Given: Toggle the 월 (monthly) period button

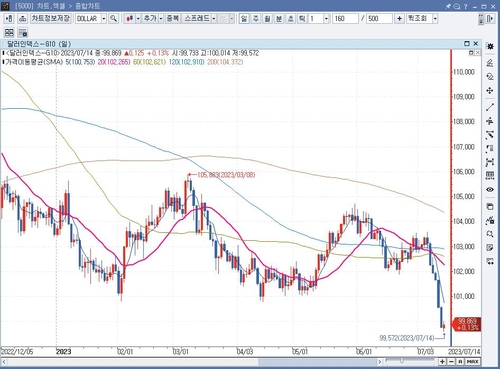Looking at the screenshot, I should click(267, 19).
